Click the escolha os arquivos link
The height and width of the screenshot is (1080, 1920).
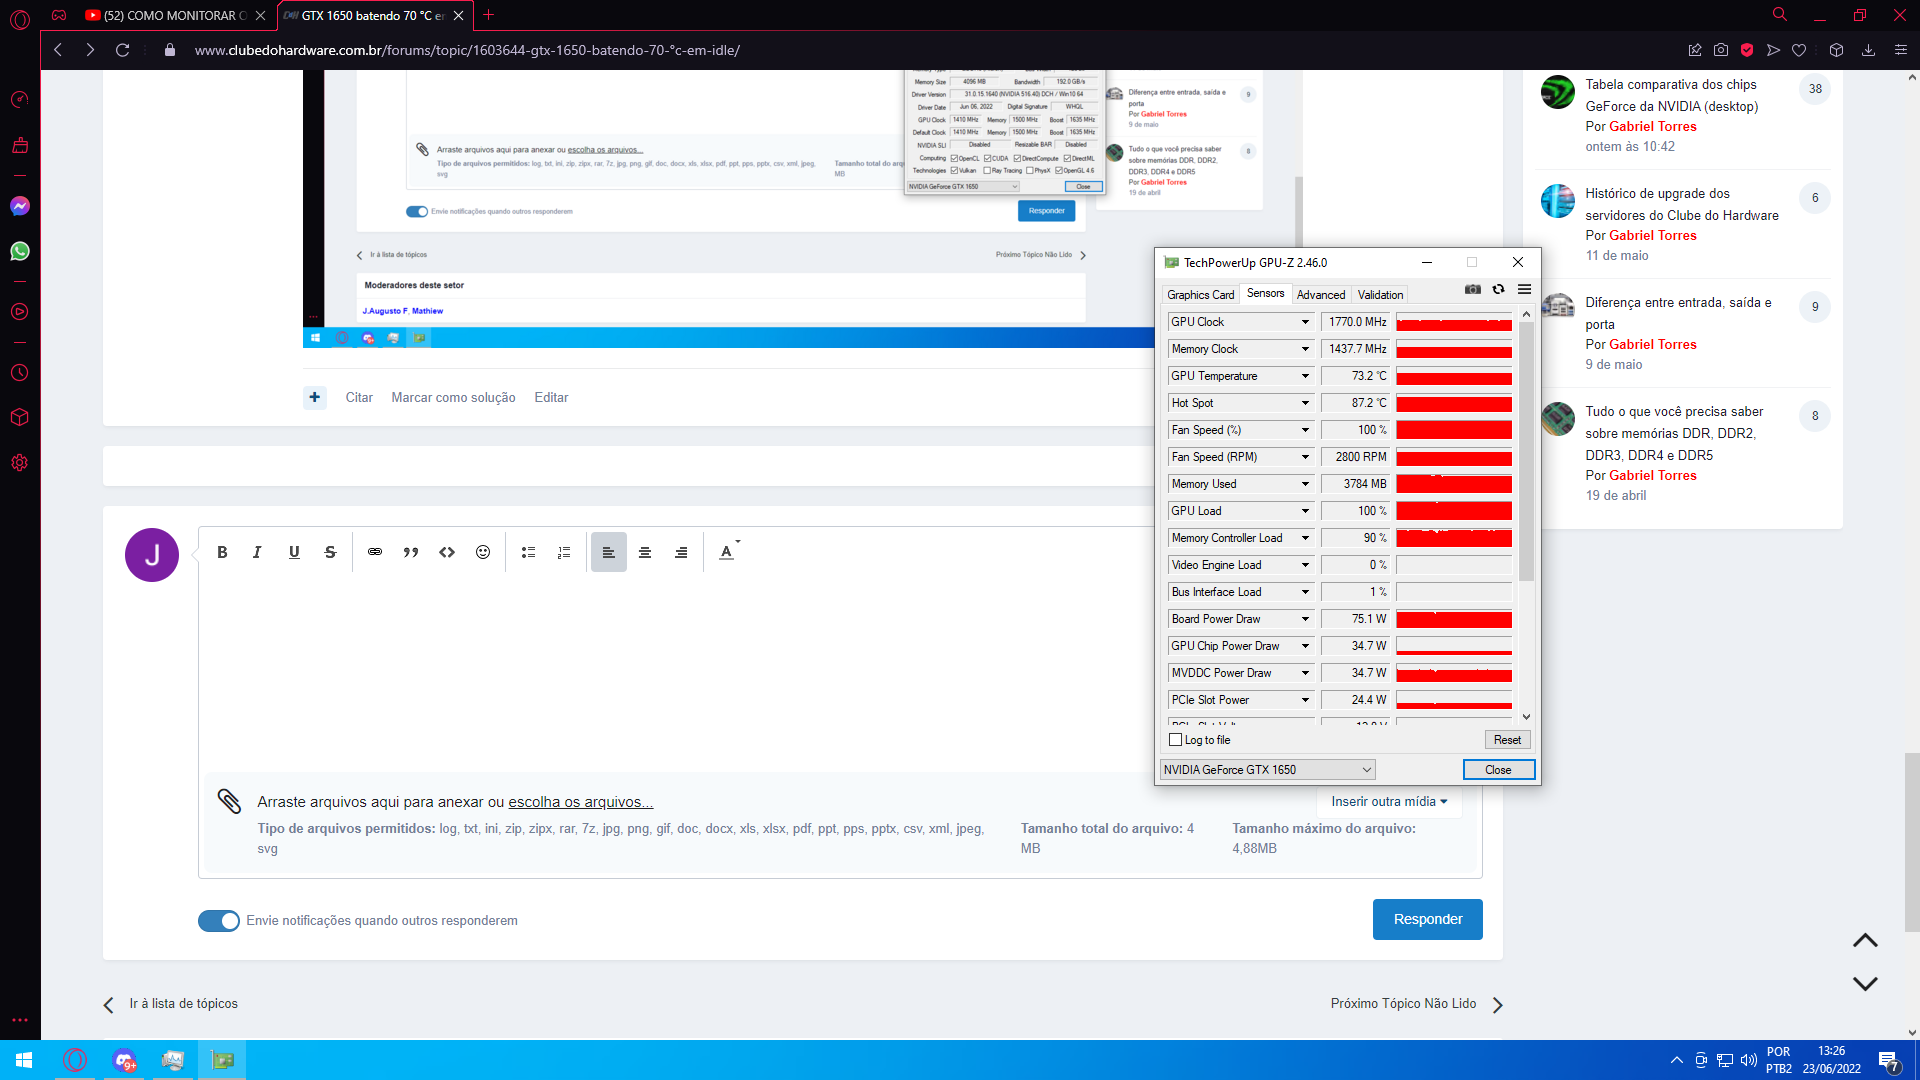[x=580, y=802]
